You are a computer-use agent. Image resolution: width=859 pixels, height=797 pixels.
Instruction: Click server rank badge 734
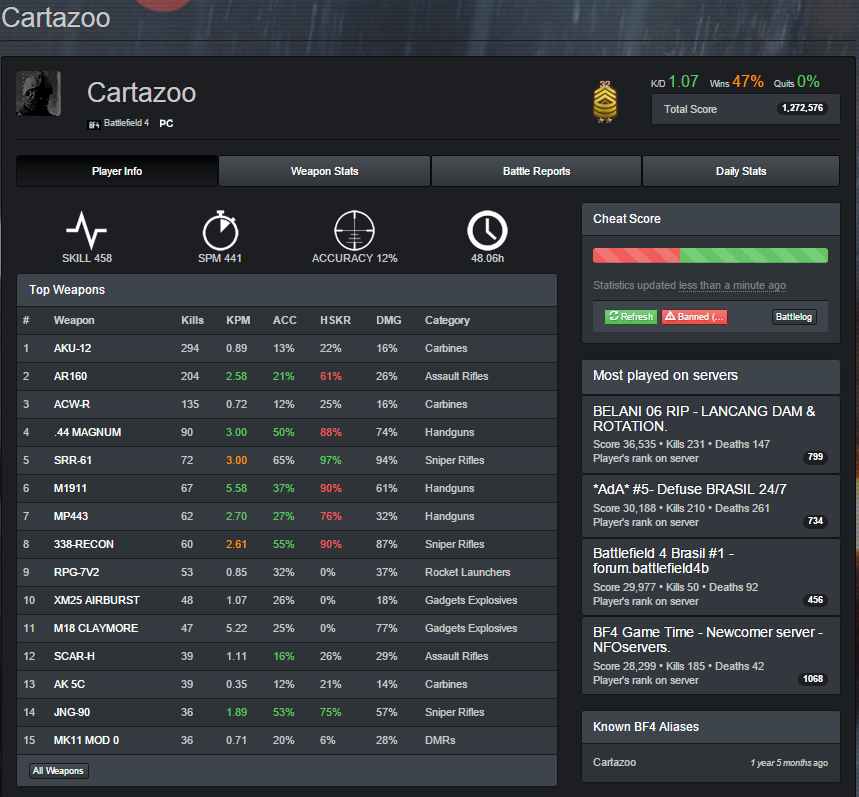click(815, 521)
